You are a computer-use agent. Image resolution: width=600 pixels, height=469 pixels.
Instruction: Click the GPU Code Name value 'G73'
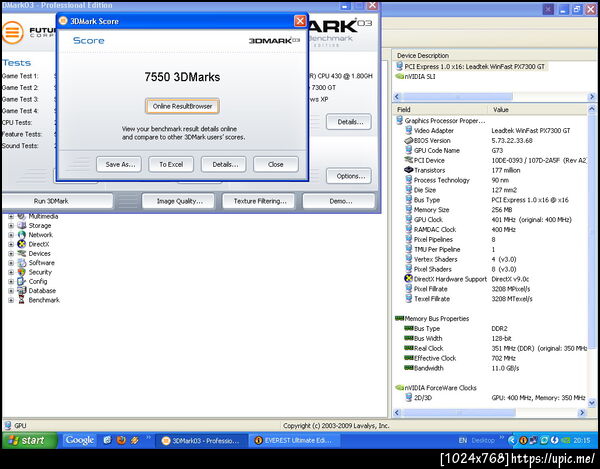(x=497, y=150)
